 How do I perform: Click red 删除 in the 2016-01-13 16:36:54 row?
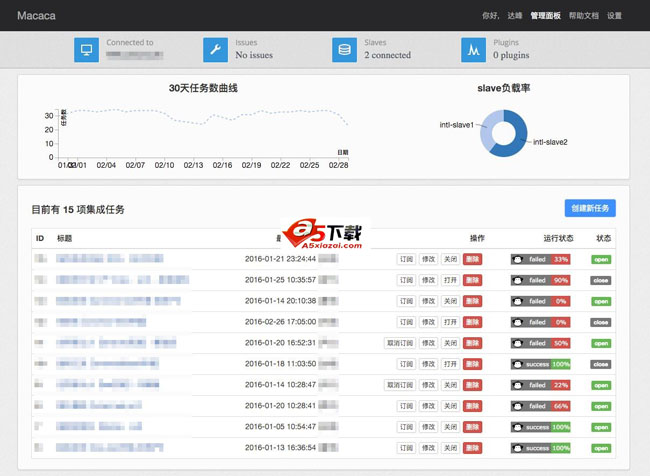(472, 448)
